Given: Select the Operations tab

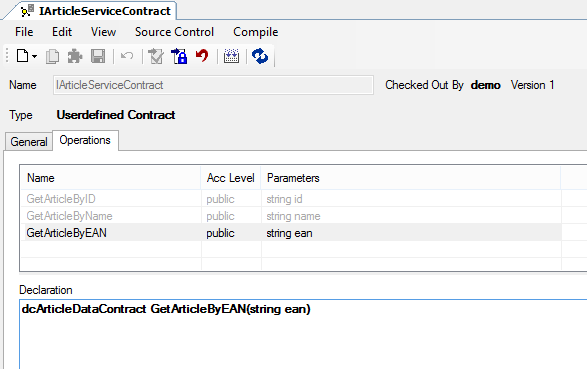Looking at the screenshot, I should [85, 140].
